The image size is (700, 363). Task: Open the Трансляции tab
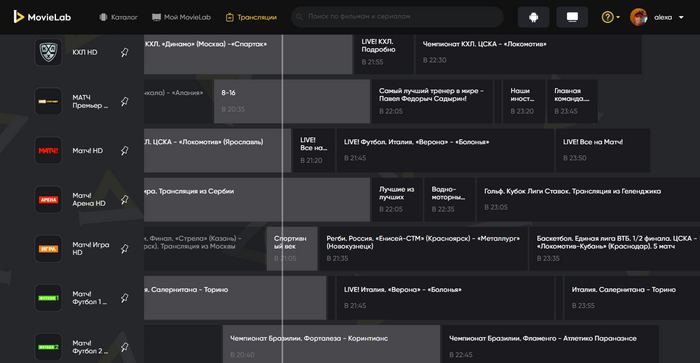pos(251,17)
